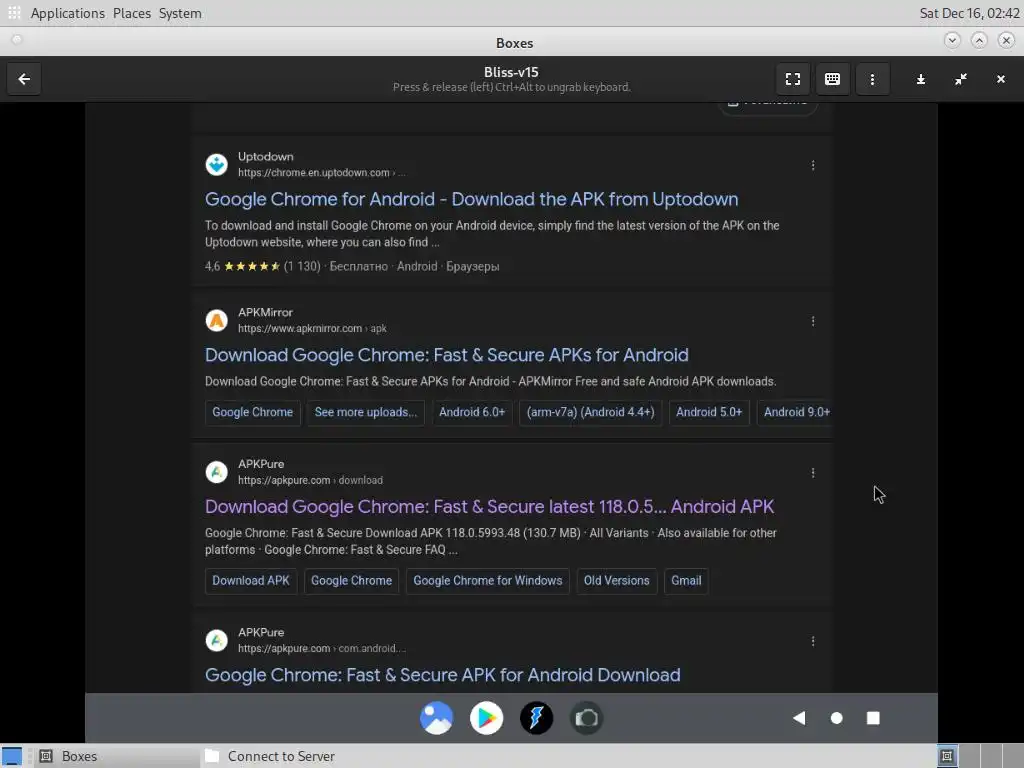The width and height of the screenshot is (1024, 768).
Task: Go back using Boxes back arrow
Action: click(24, 79)
